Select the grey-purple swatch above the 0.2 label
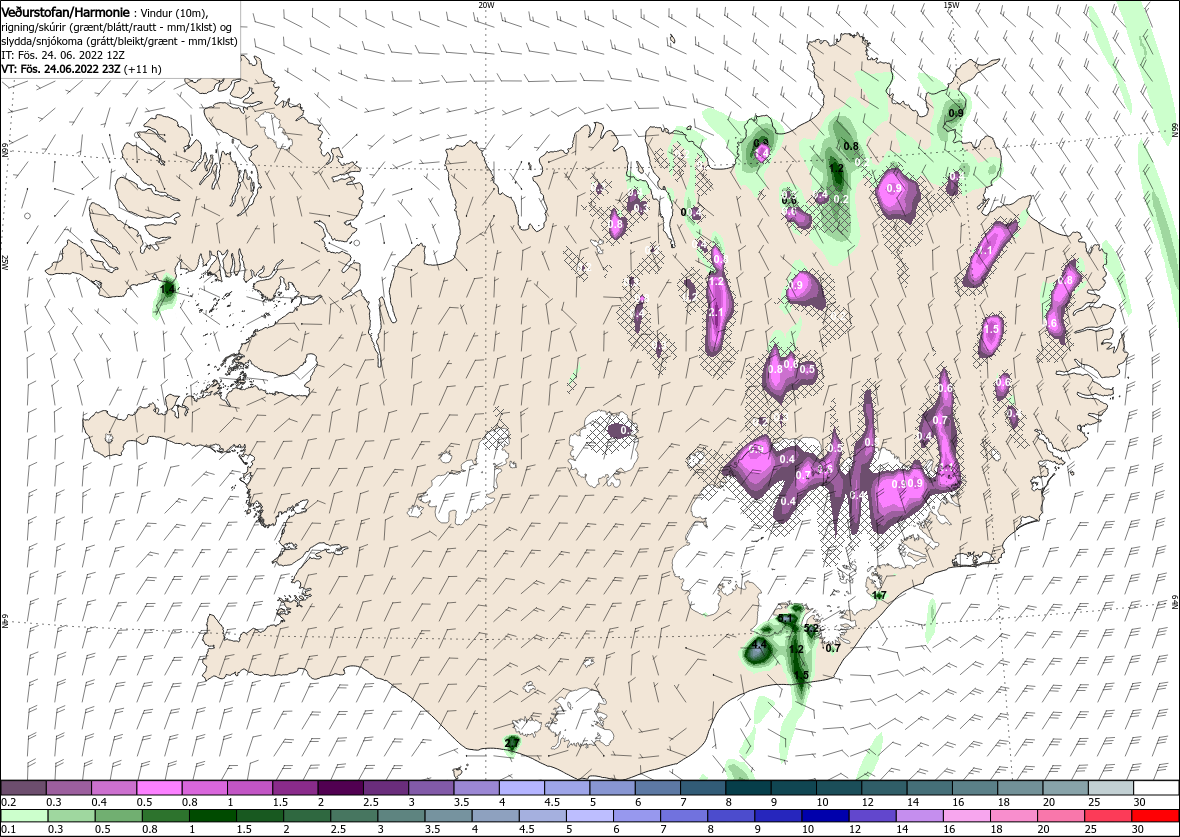Viewport: 1180px width, 837px height. (23, 788)
